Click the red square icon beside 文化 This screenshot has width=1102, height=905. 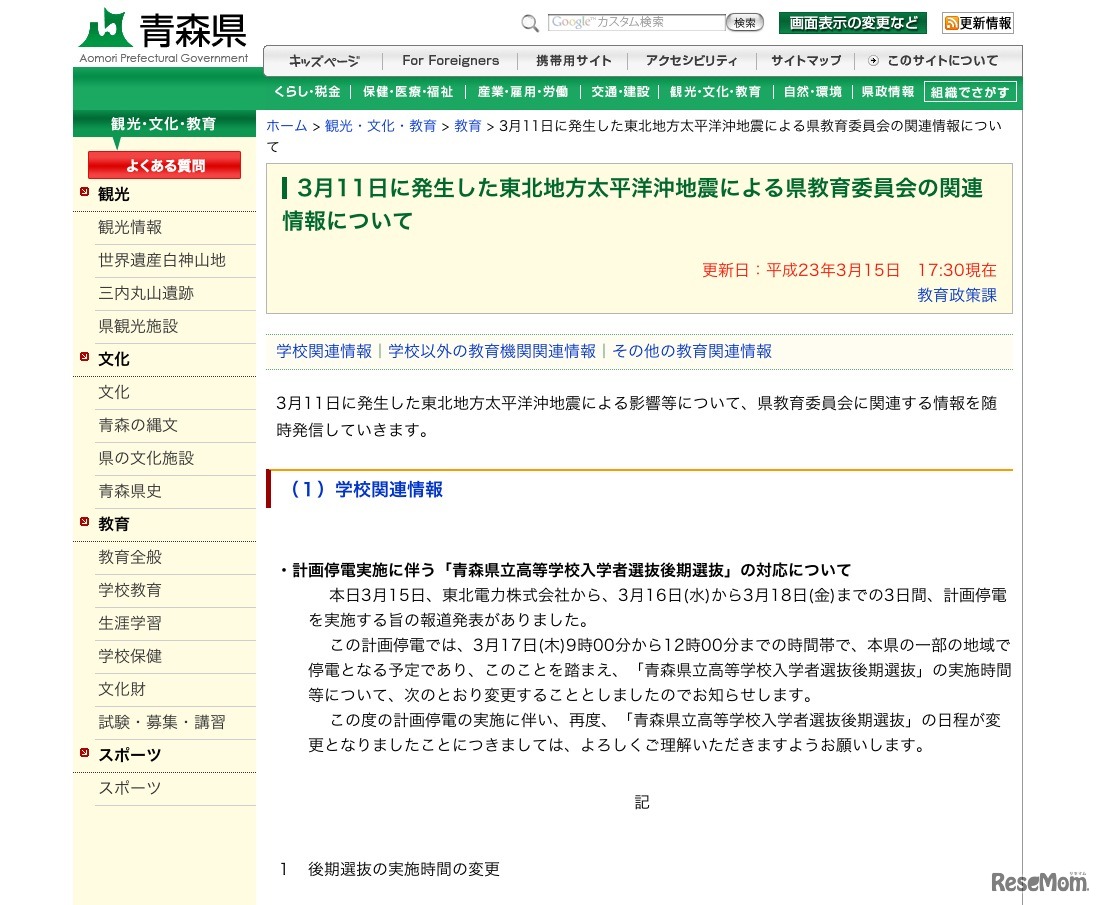[x=84, y=357]
